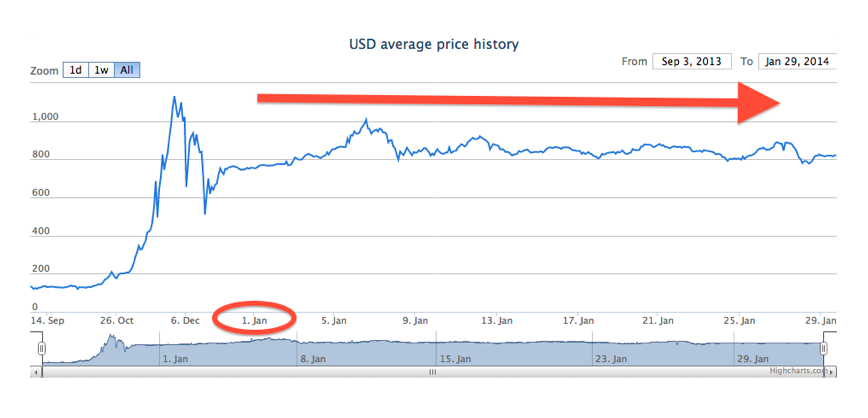Click the scrollbar right arrow
Viewport: 868px width, 418px height.
(x=832, y=372)
